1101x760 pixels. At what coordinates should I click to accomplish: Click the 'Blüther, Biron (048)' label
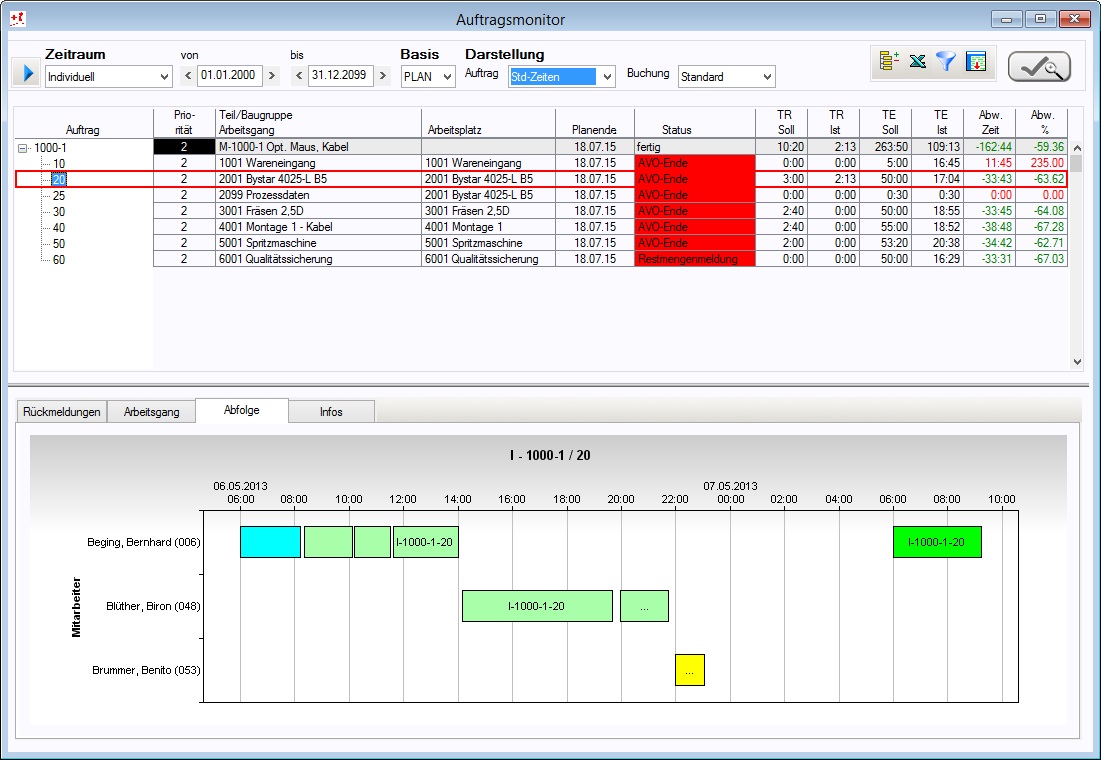153,606
